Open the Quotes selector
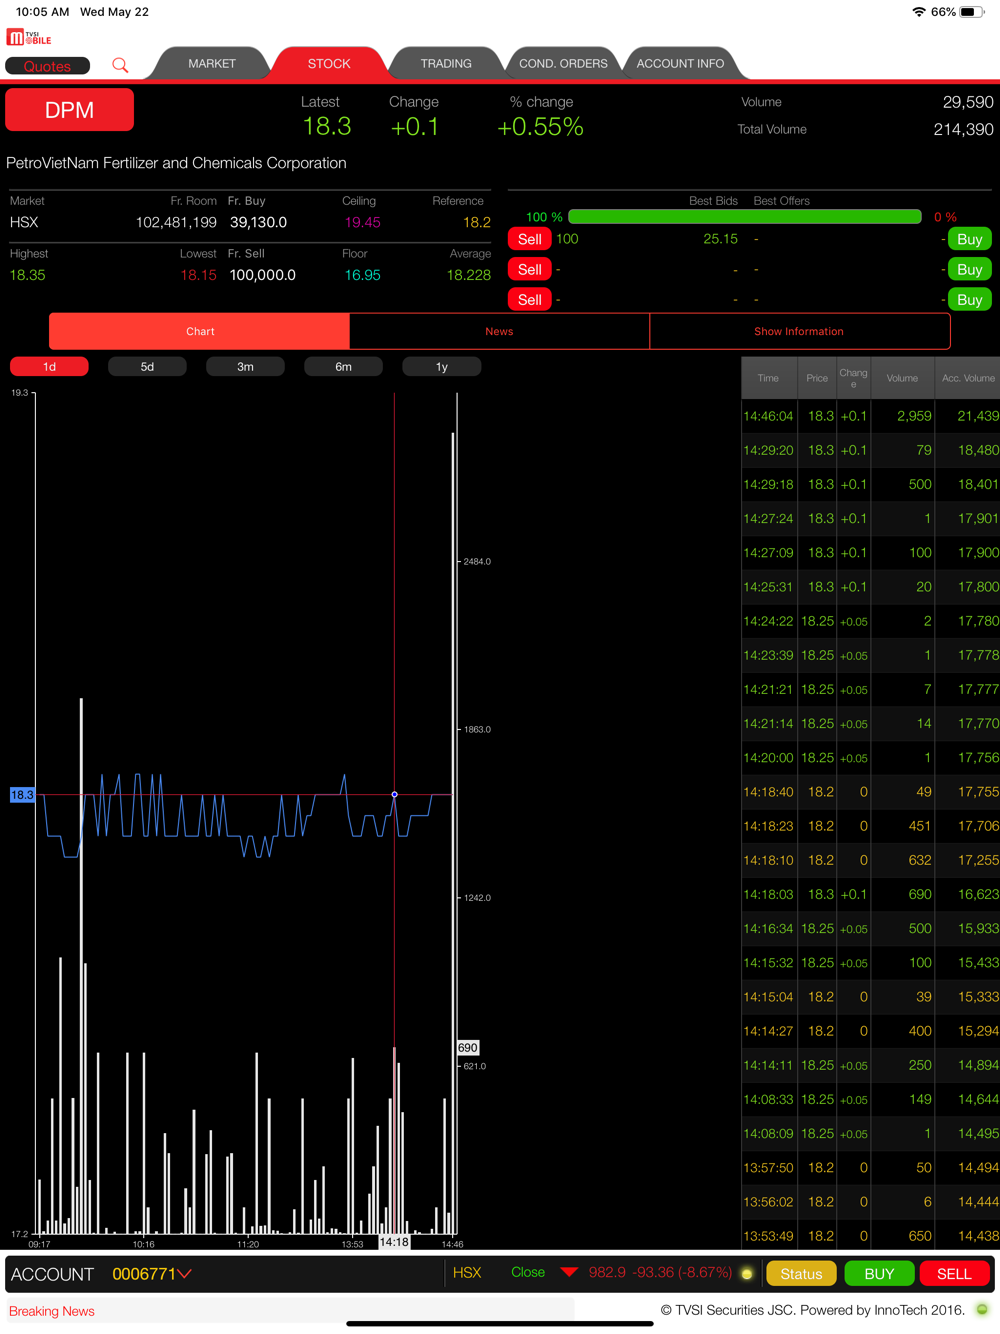The width and height of the screenshot is (1000, 1334). tap(47, 66)
